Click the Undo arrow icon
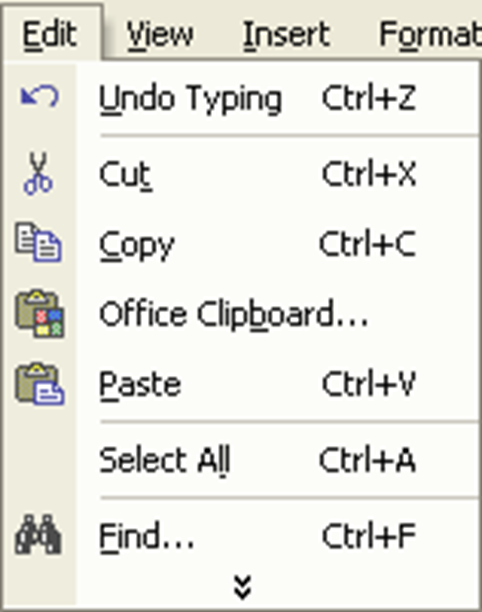This screenshot has width=482, height=612. click(39, 96)
